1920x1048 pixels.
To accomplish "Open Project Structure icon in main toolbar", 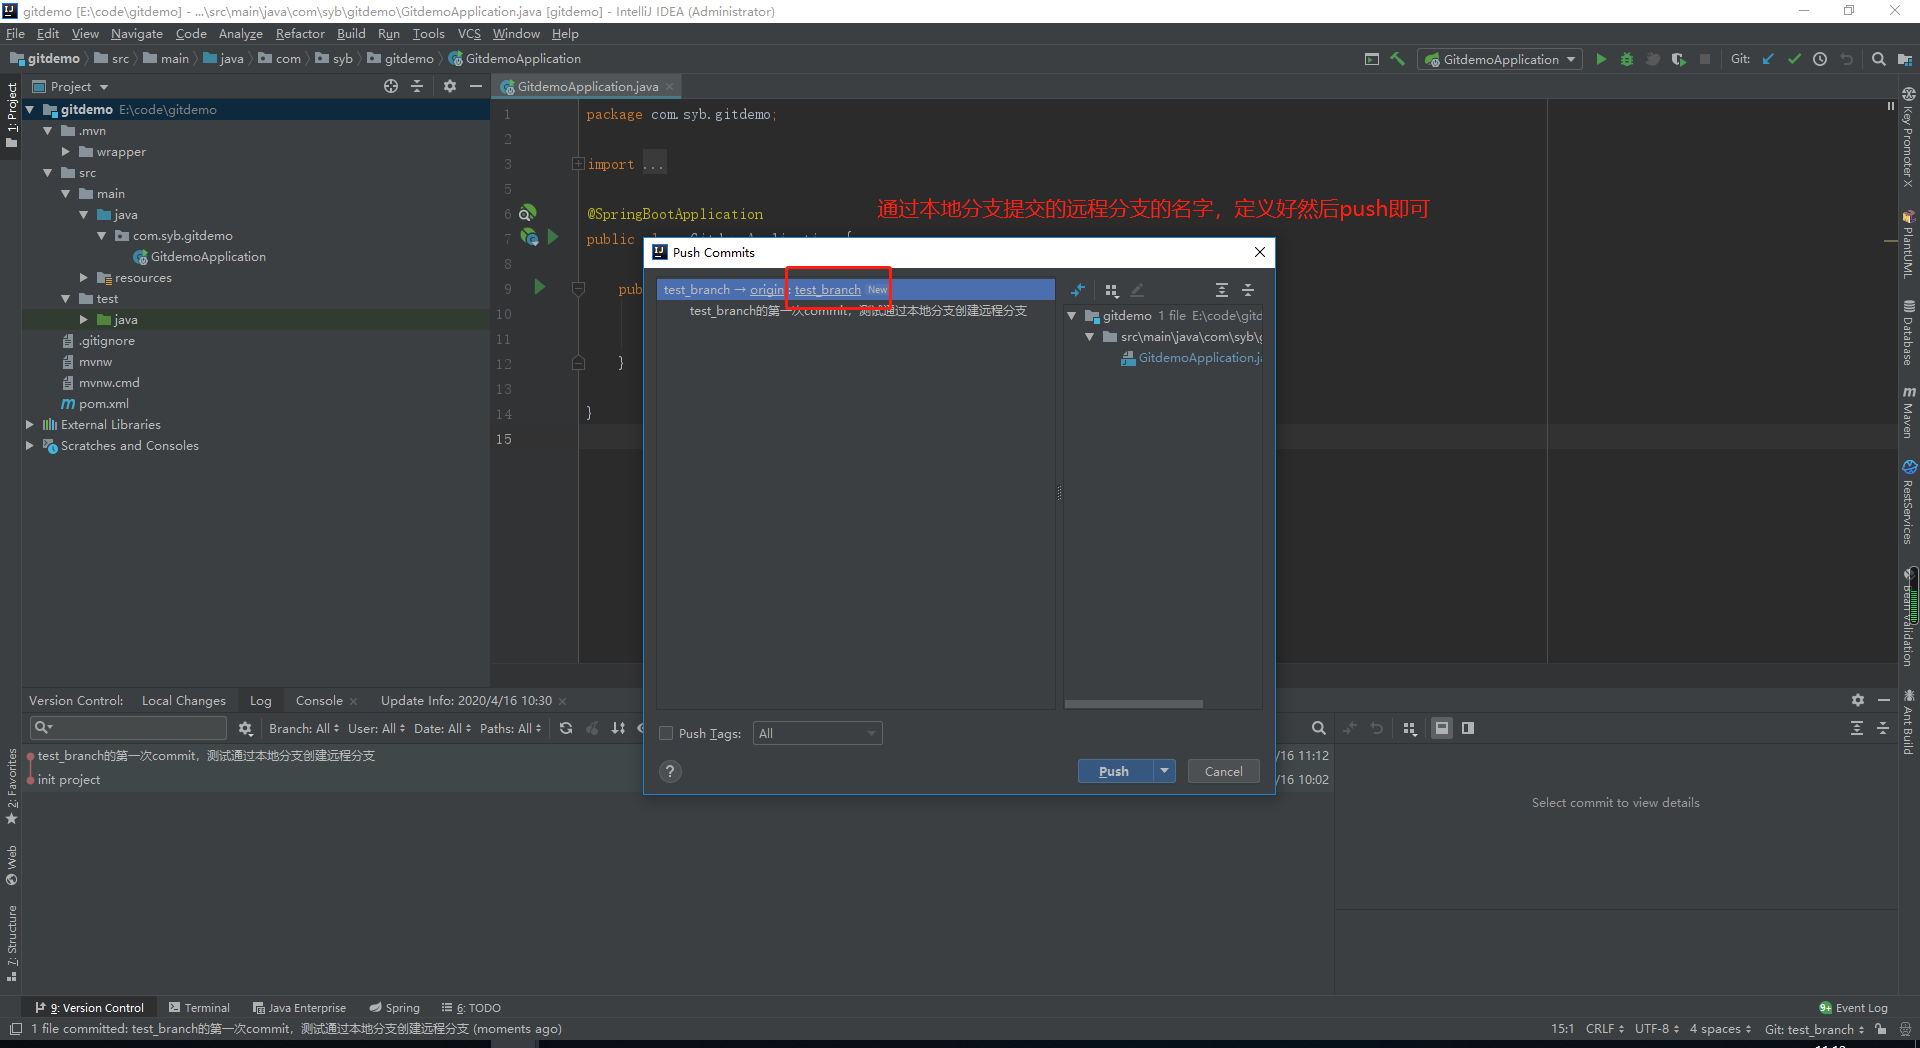I will pyautogui.click(x=1905, y=59).
